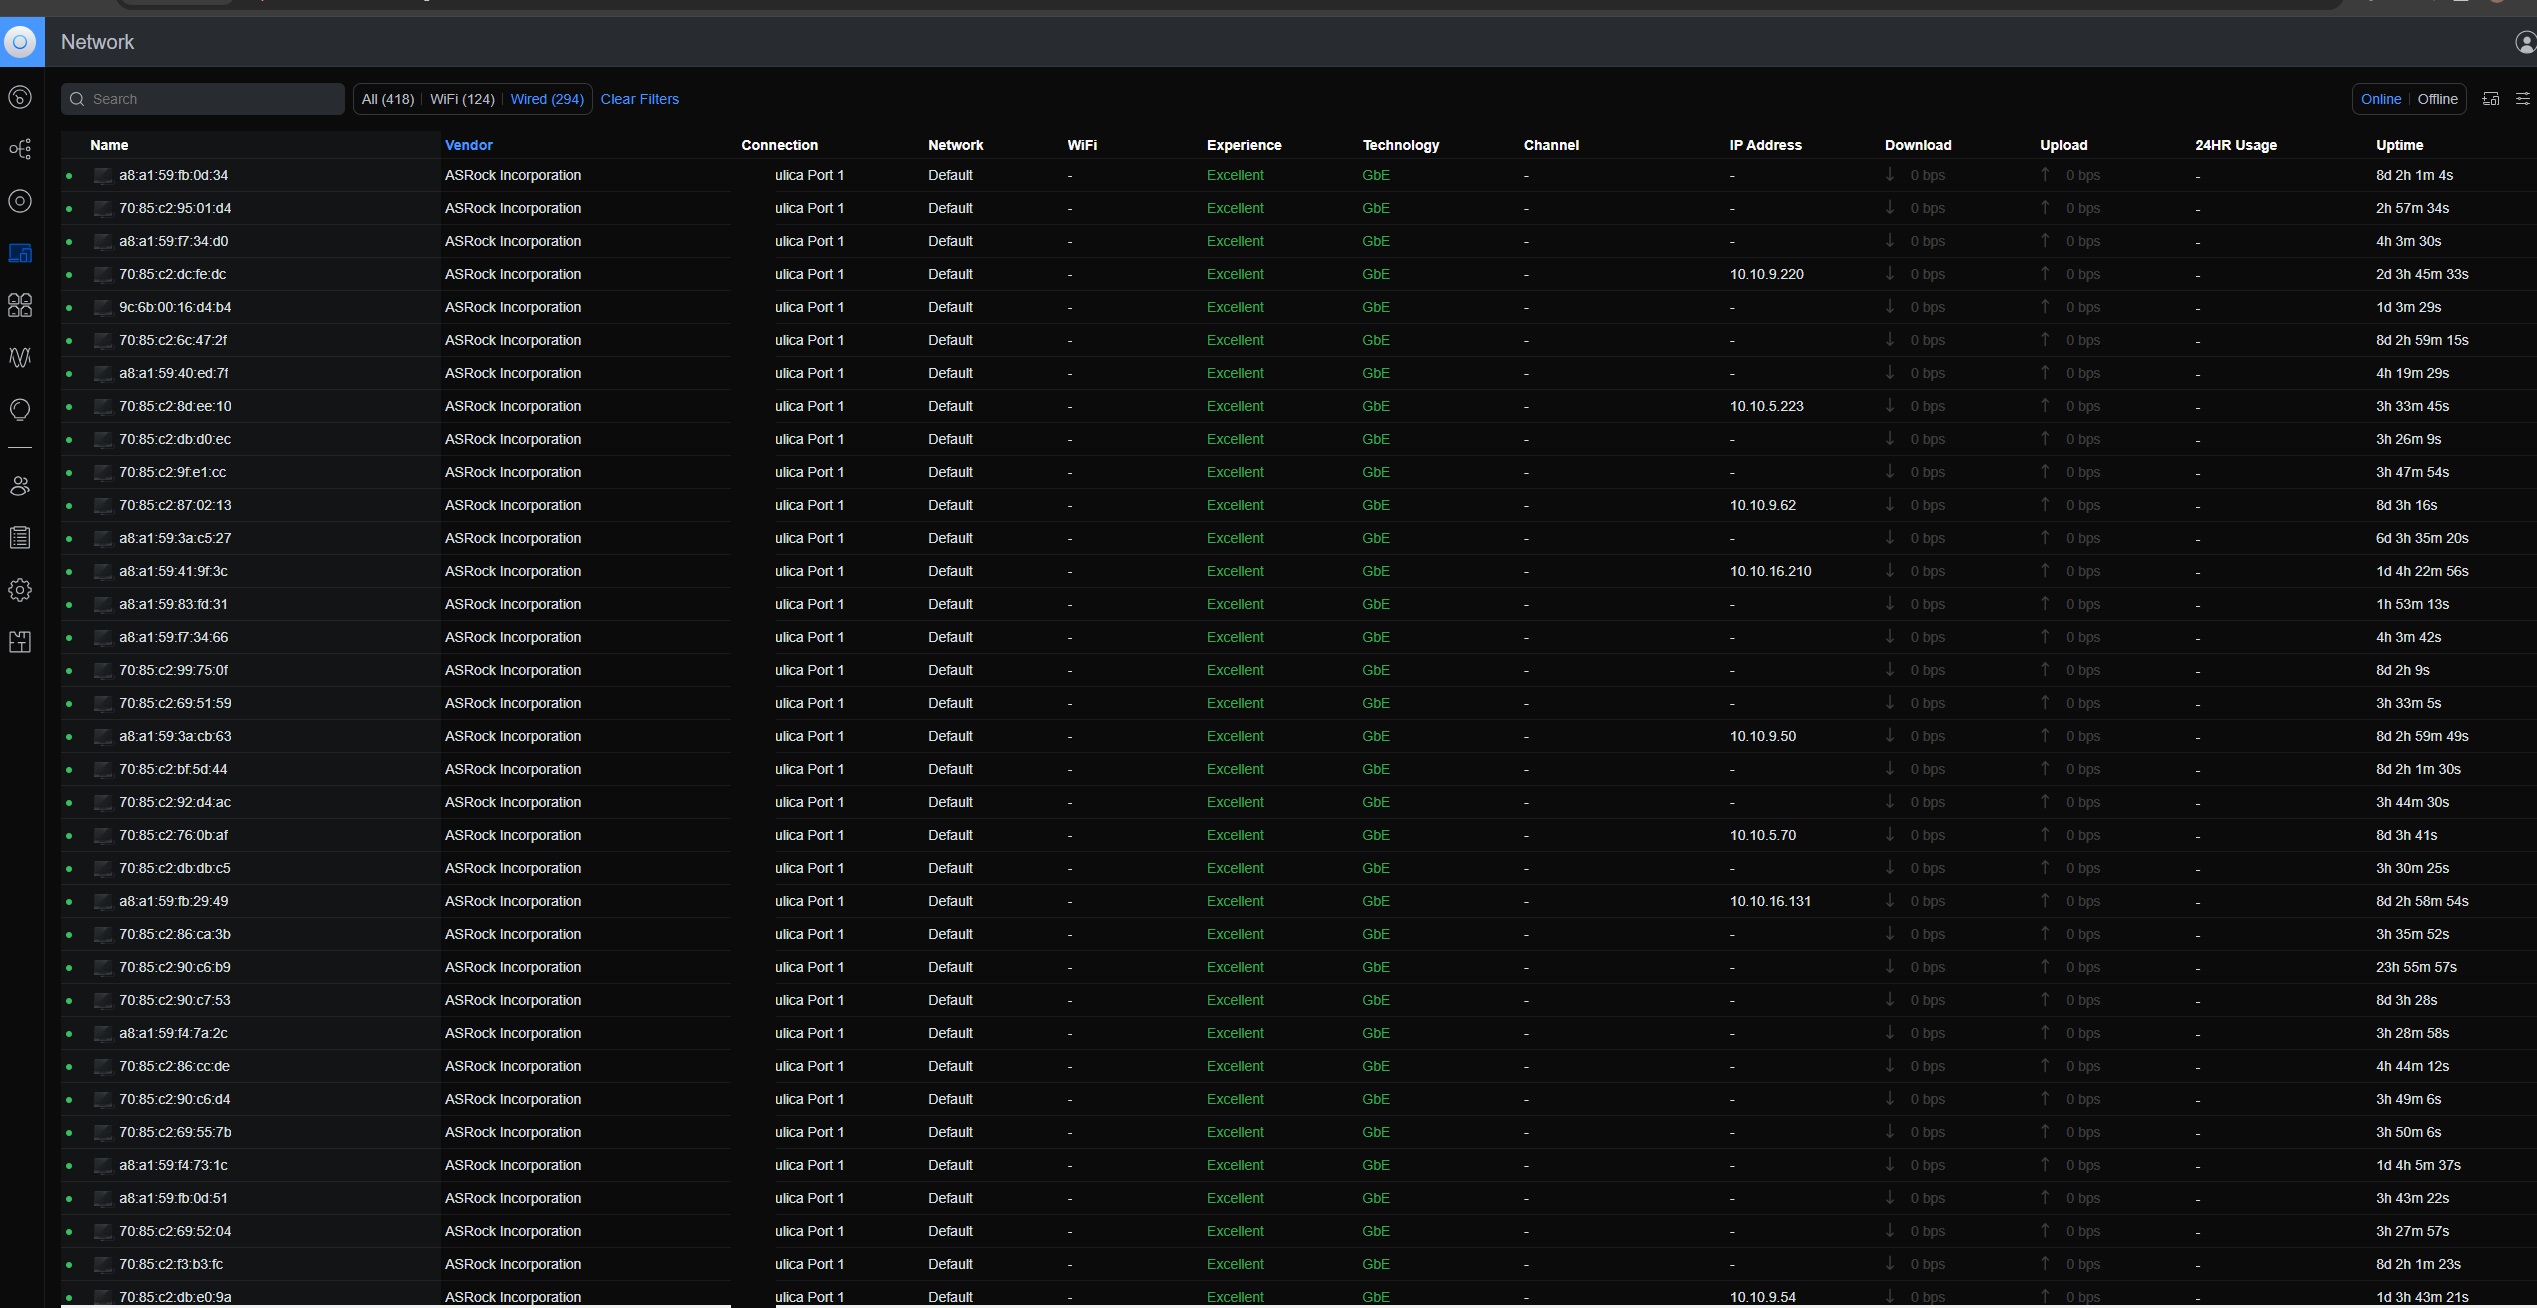Click device icon of a8:a1:59:f4:73:1c row
The height and width of the screenshot is (1308, 2537).
coord(103,1166)
